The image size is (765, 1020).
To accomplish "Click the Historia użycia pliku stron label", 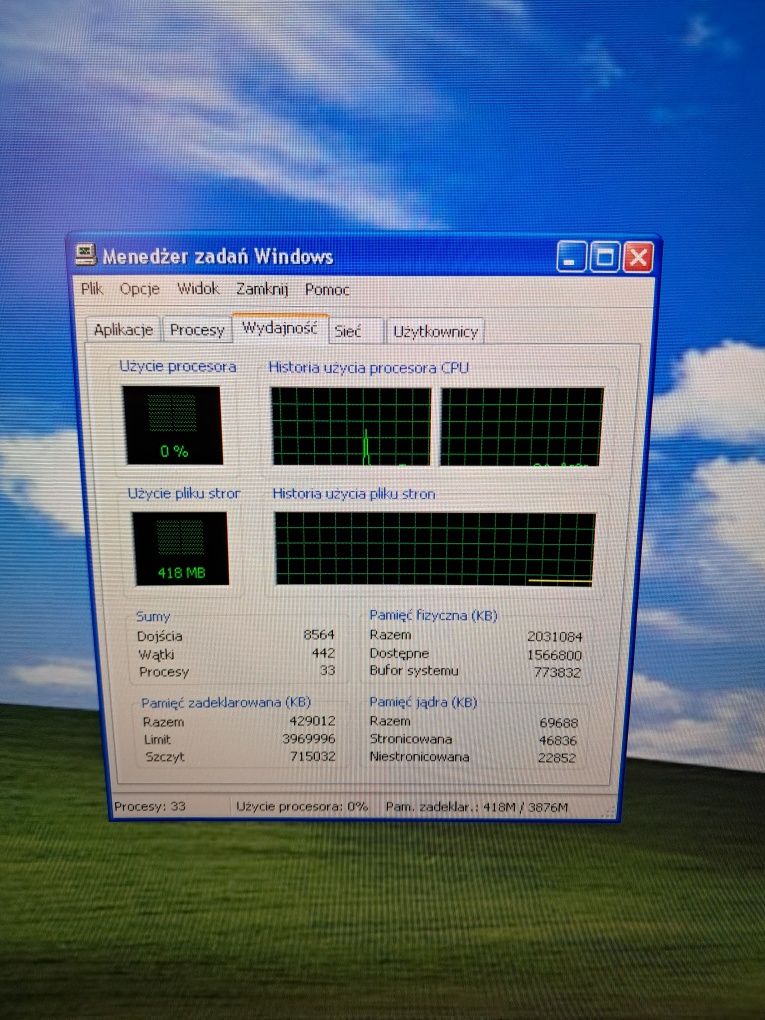I will pos(354,494).
